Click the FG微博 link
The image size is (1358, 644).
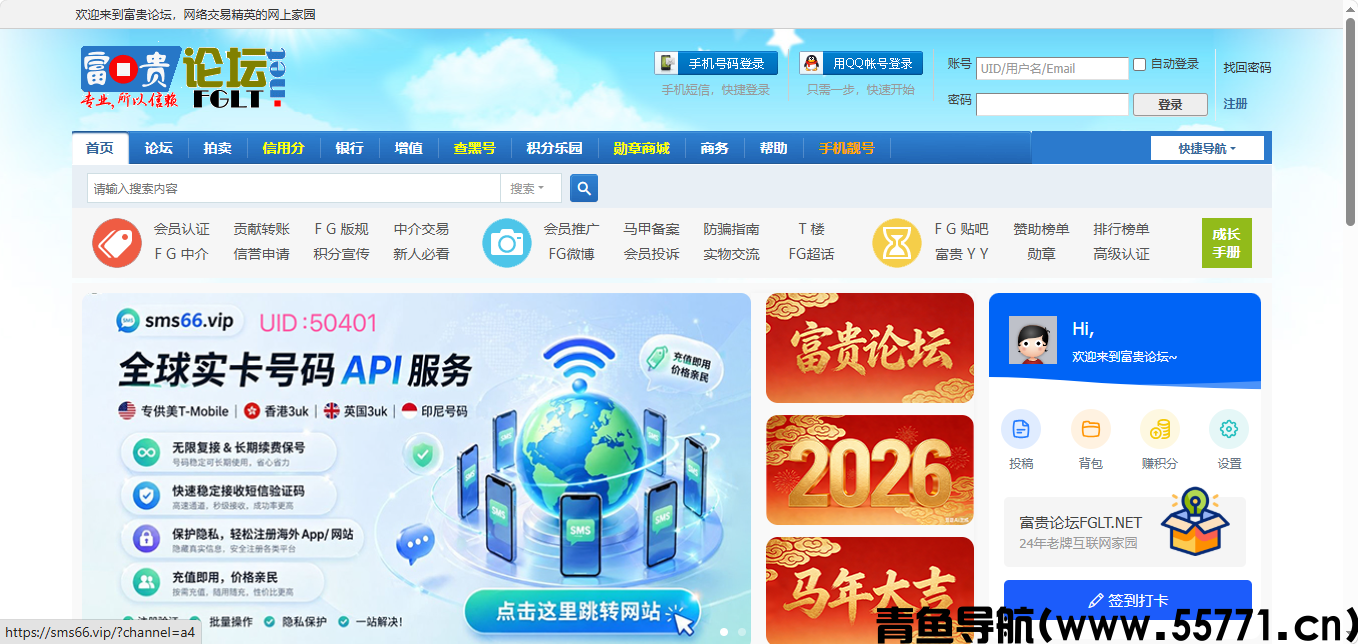[571, 254]
